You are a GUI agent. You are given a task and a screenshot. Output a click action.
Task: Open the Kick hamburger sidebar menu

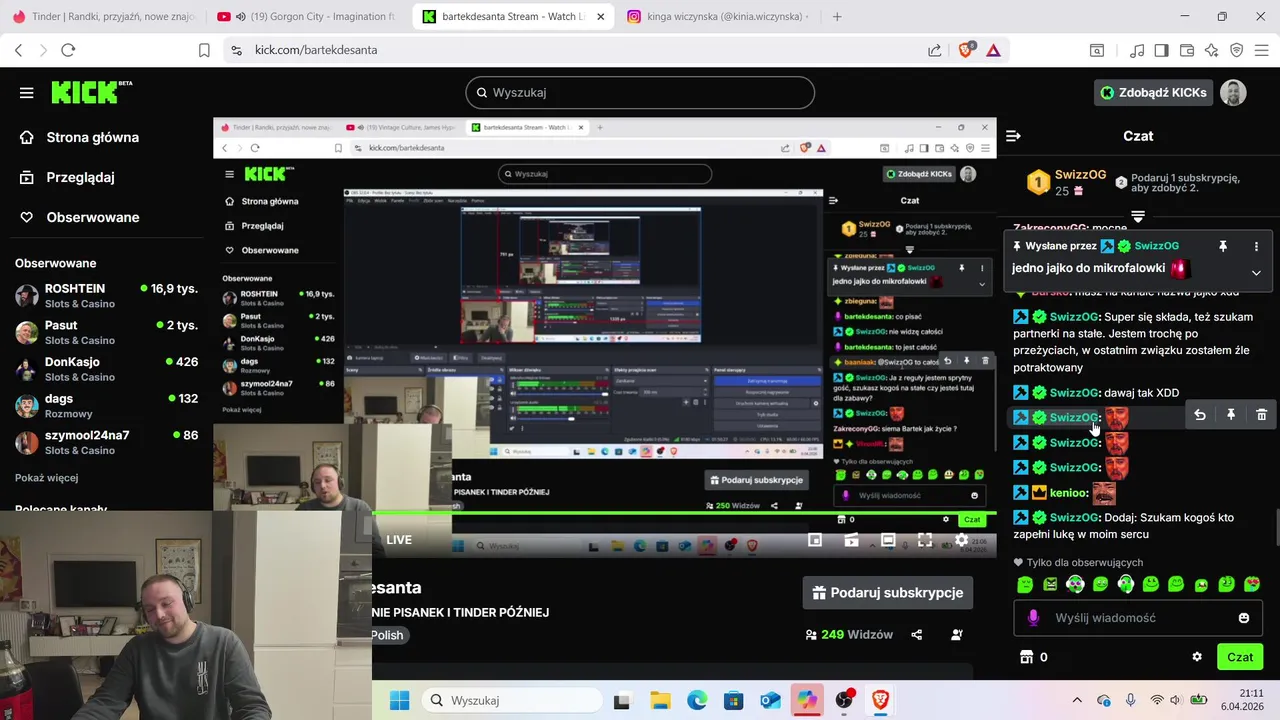(27, 92)
